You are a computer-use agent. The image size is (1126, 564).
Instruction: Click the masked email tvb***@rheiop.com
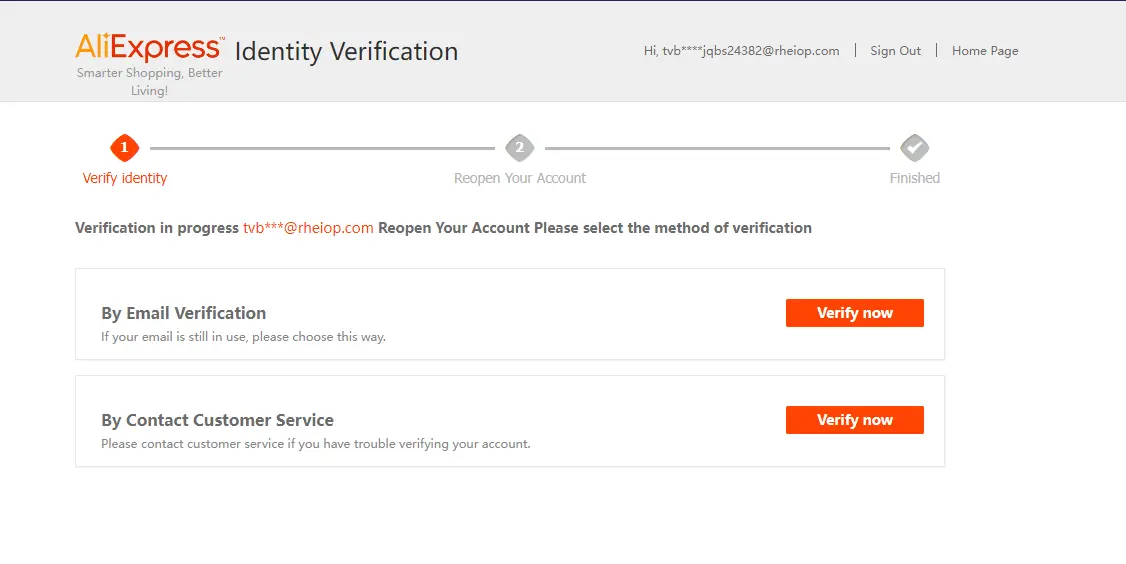click(308, 228)
